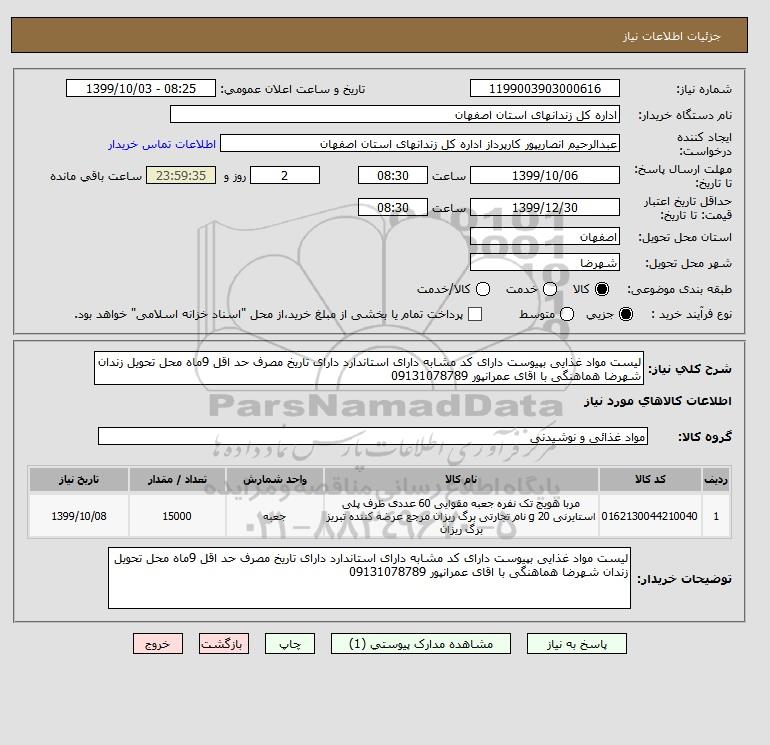Image resolution: width=770 pixels, height=745 pixels.
Task: Click the remaining days field showing 2
Action: (285, 175)
